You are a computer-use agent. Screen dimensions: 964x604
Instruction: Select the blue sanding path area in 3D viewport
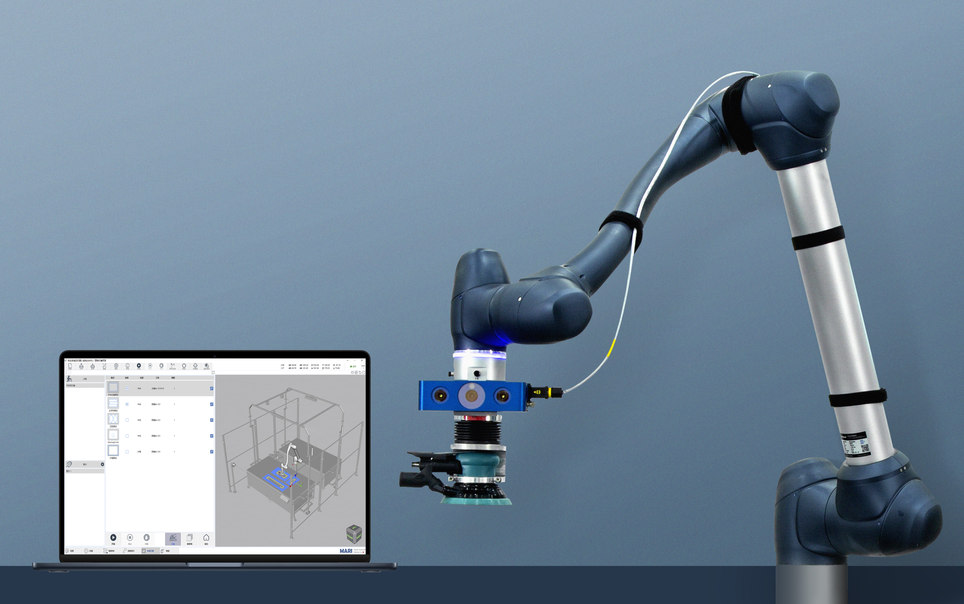point(280,478)
